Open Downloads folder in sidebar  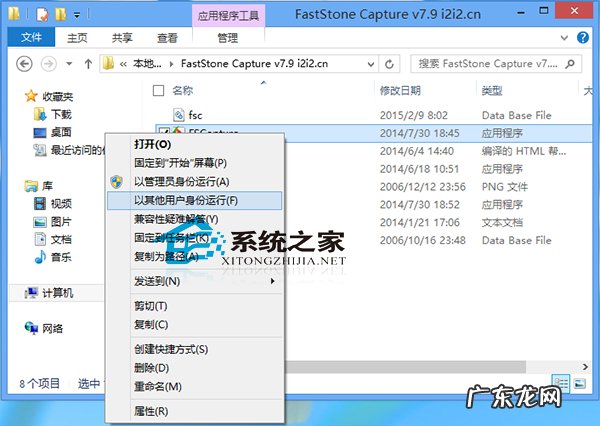[53, 114]
